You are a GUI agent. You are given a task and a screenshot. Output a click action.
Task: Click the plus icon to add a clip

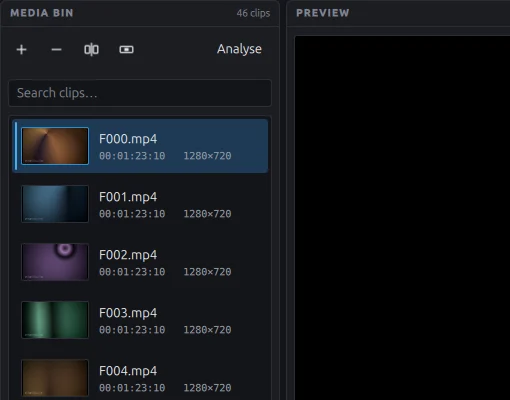click(22, 50)
